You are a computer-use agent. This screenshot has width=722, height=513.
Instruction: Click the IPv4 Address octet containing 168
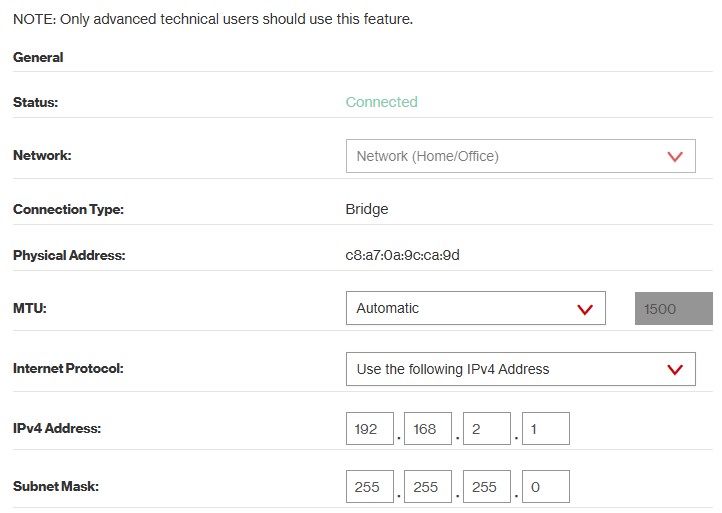(x=428, y=429)
